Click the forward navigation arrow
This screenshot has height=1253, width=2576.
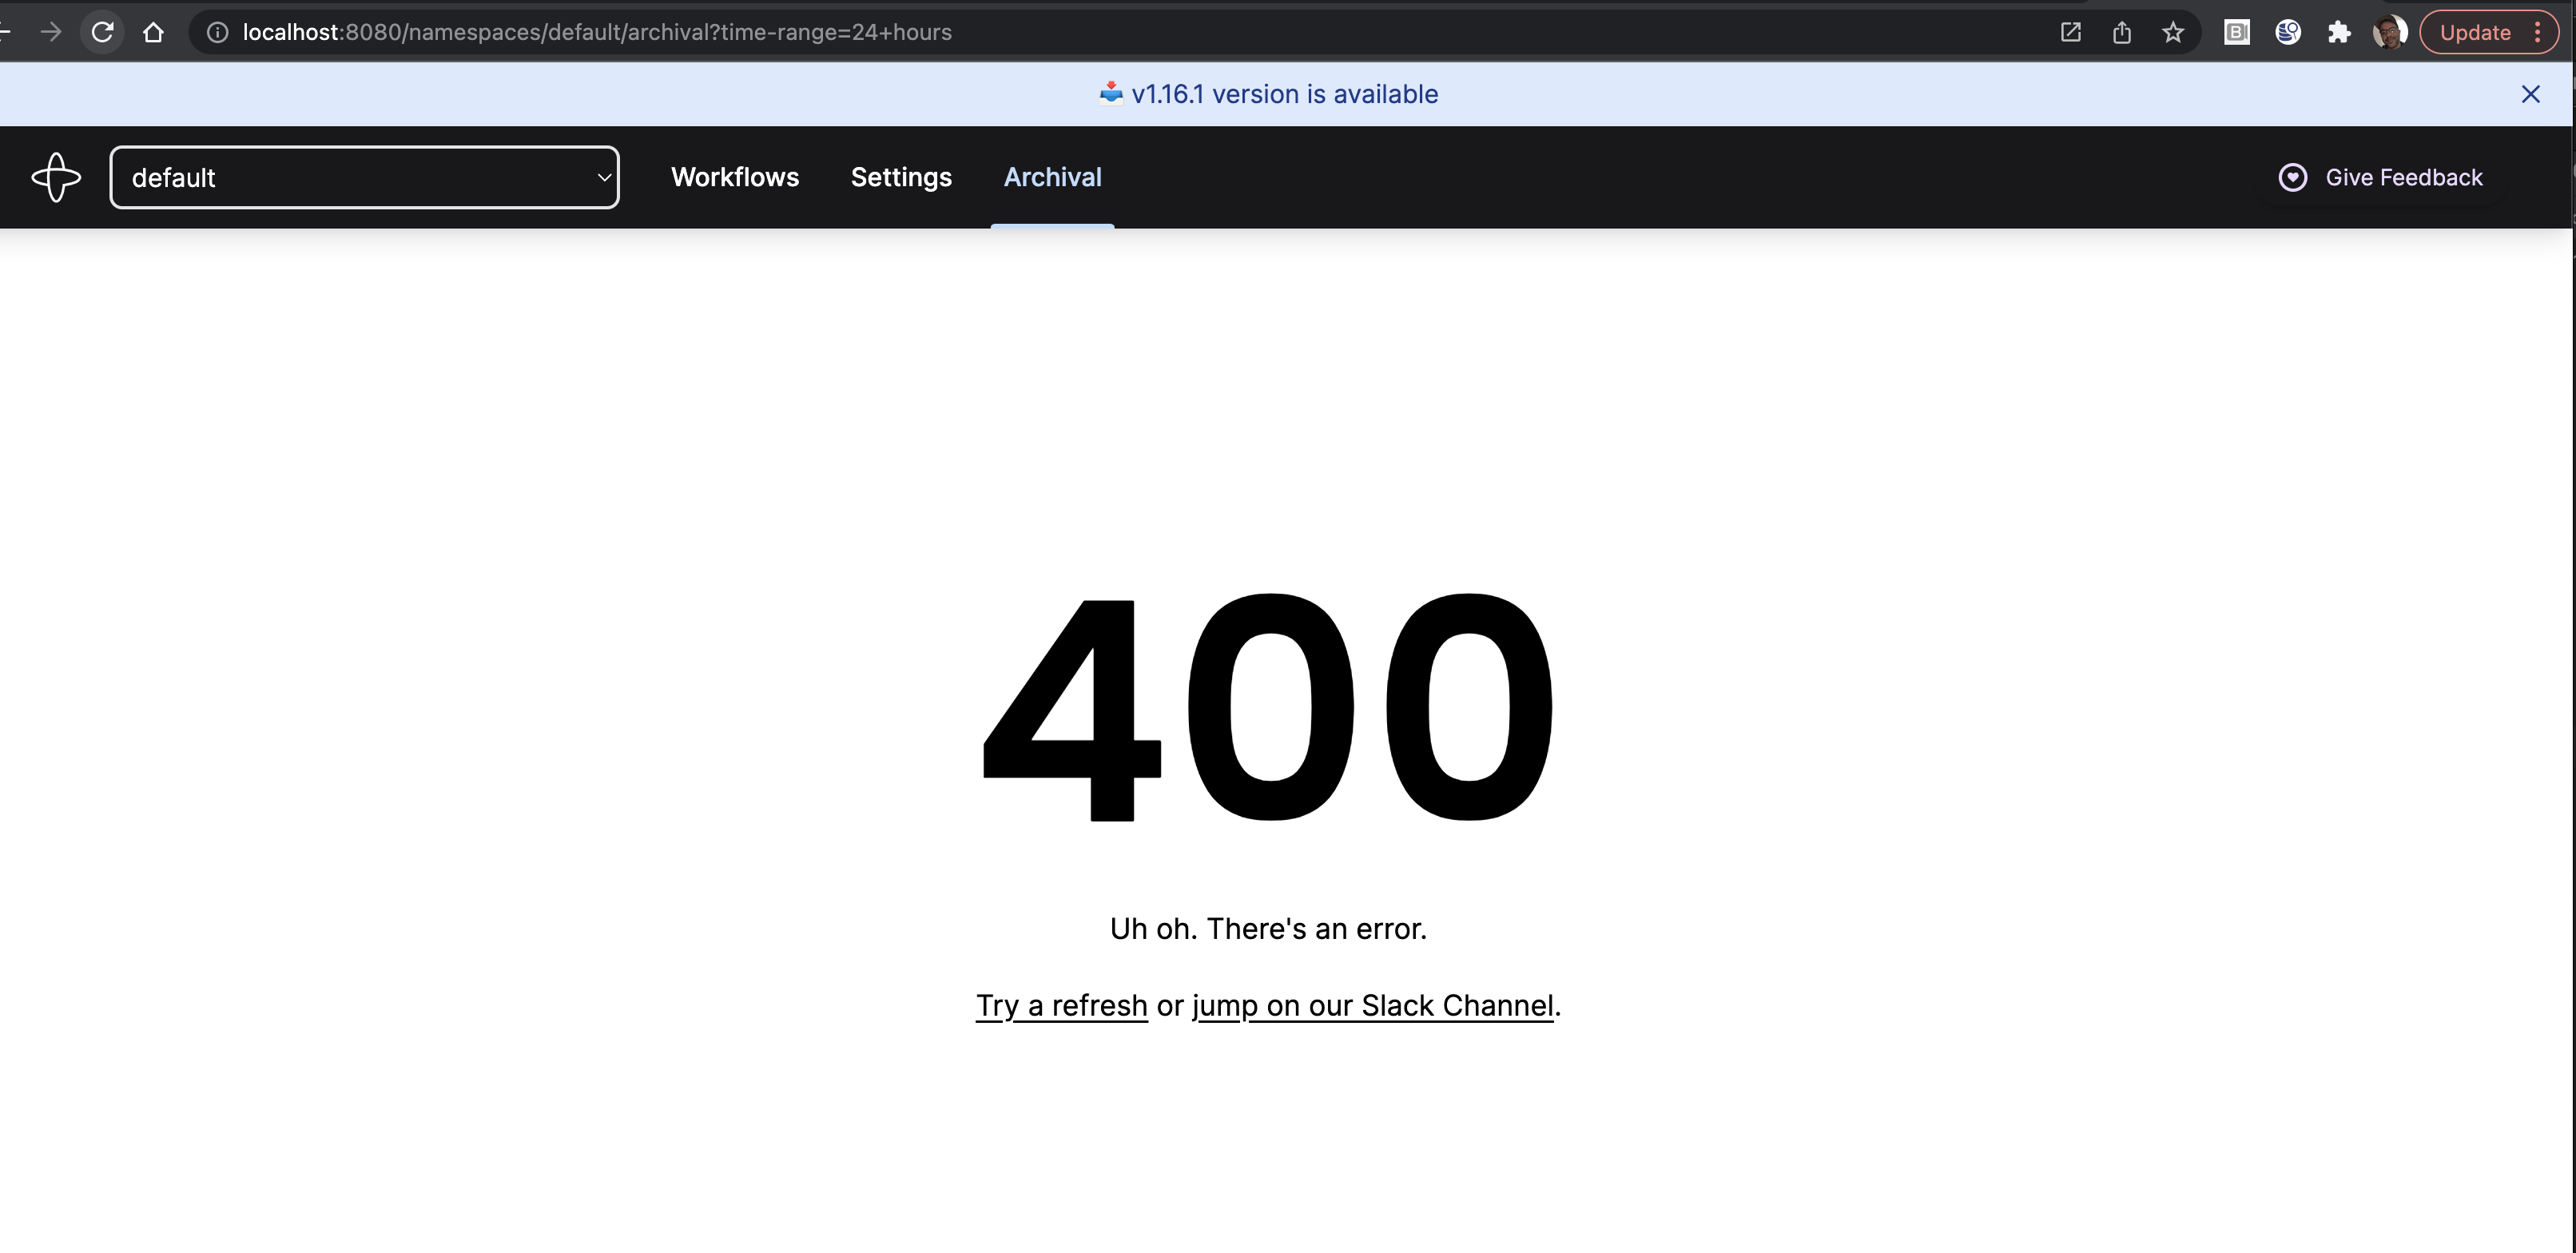tap(51, 31)
